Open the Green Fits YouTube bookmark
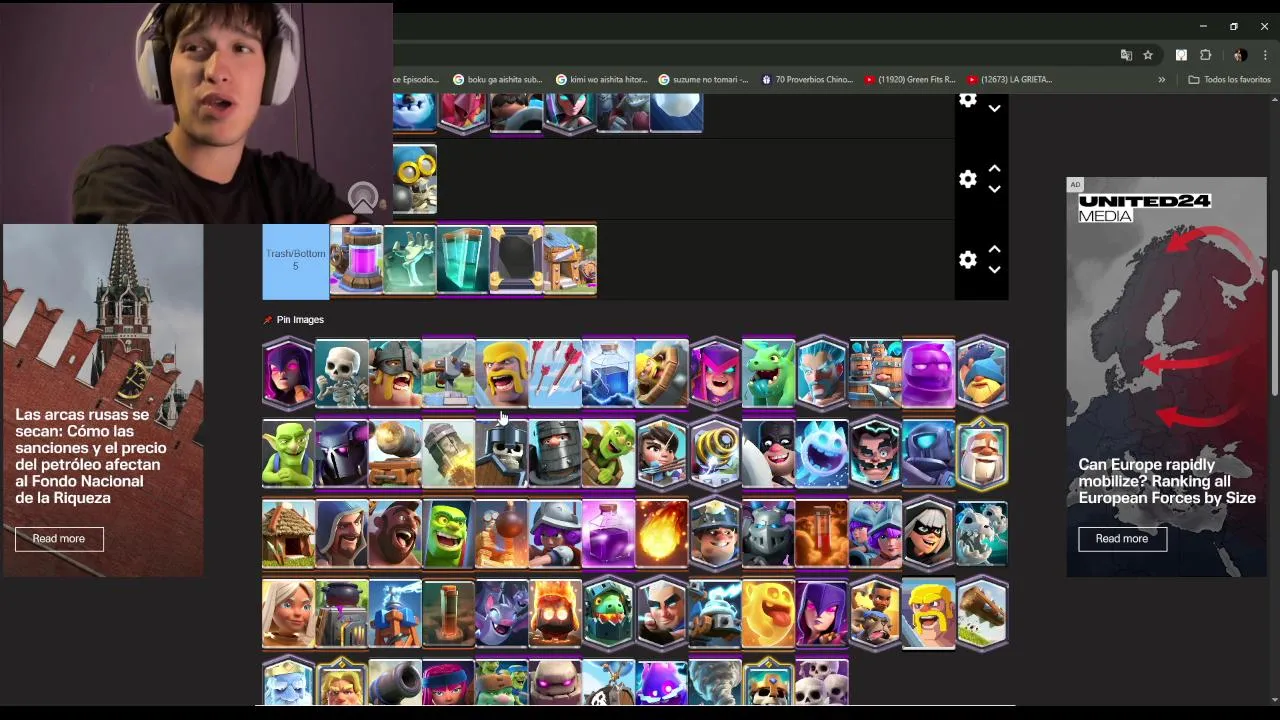Screen dimensions: 1280x720 coord(910,80)
